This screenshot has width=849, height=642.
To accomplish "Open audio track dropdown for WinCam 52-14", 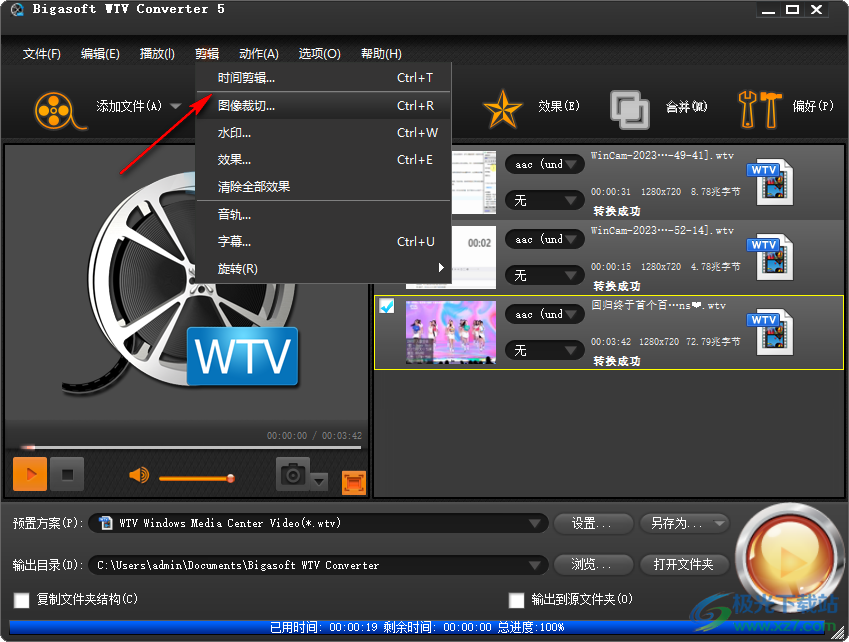I will [x=545, y=239].
